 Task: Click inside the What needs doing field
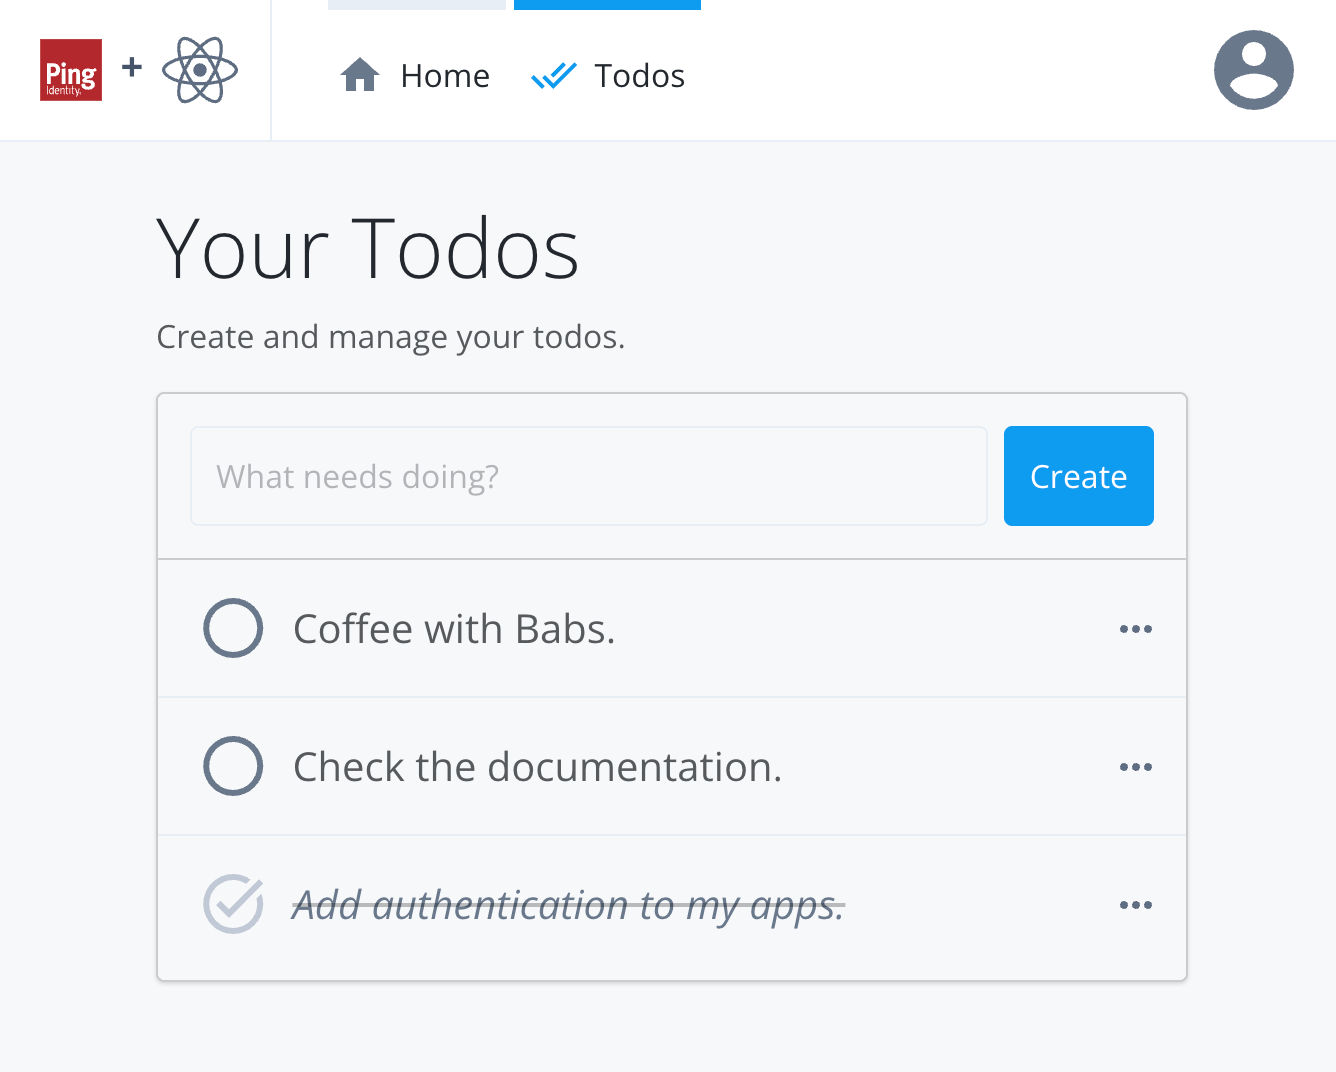(588, 476)
